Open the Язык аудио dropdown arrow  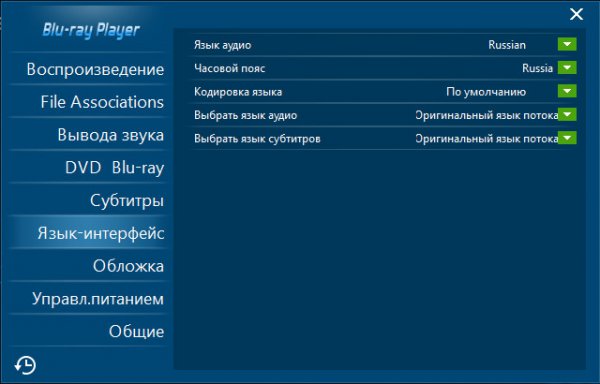click(567, 44)
